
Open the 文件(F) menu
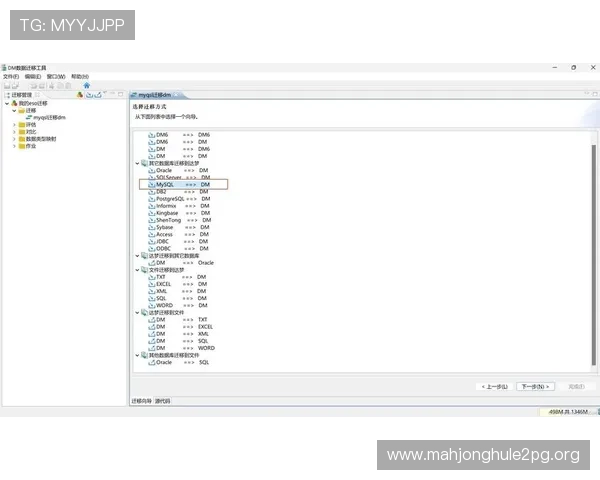pos(11,76)
